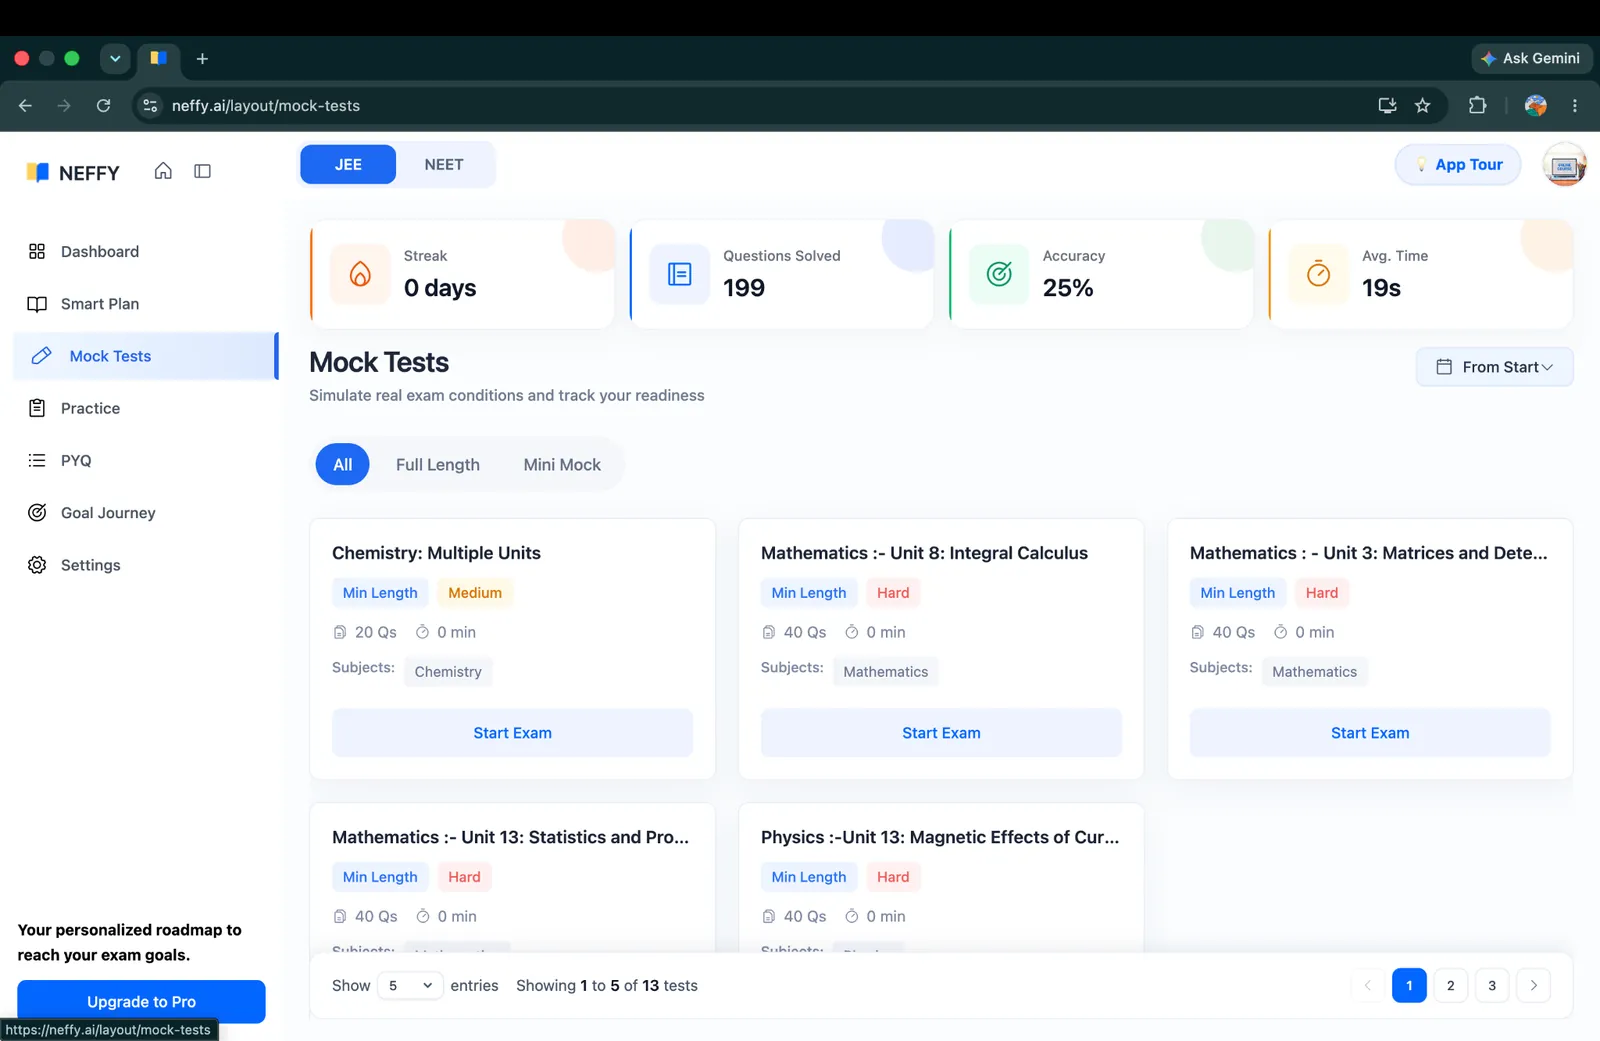Screen dimensions: 1600x1041
Task: Click the Streak flame icon
Action: (x=360, y=274)
